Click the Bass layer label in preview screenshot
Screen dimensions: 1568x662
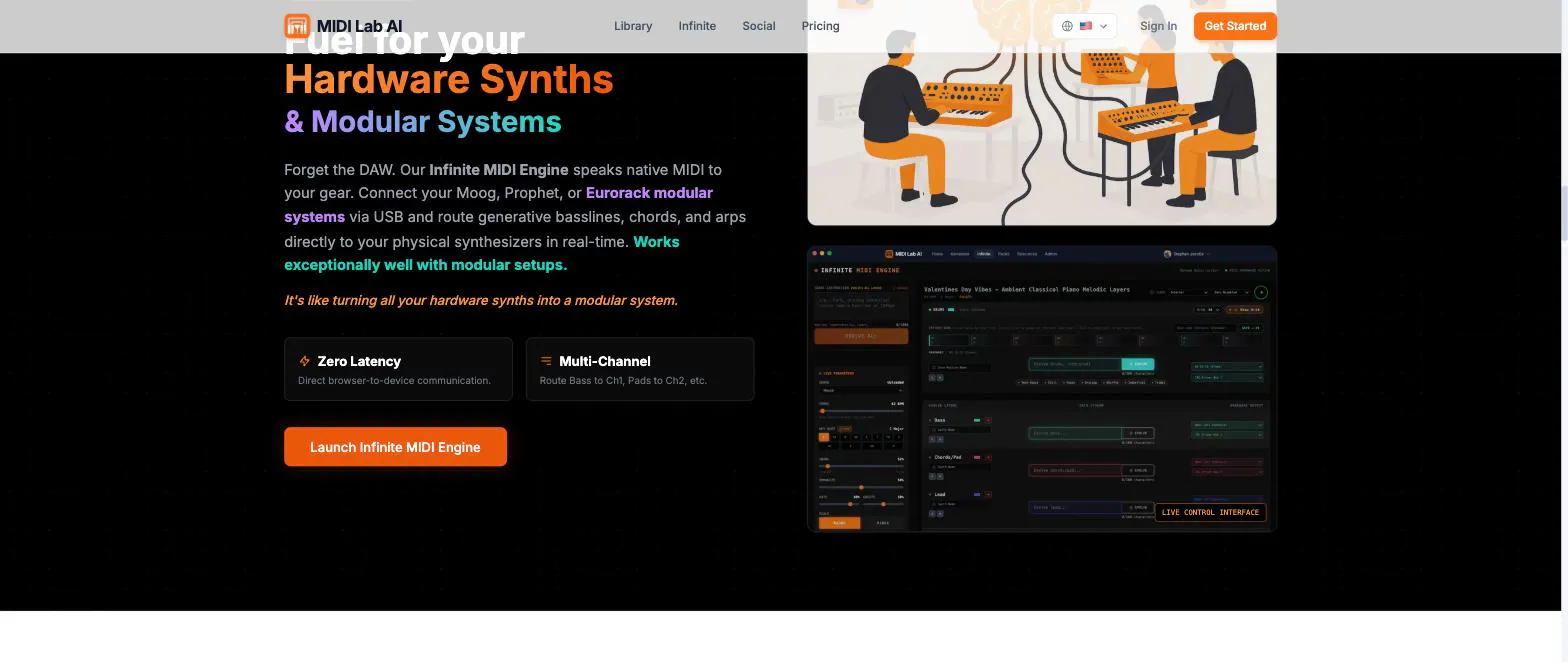tap(939, 420)
